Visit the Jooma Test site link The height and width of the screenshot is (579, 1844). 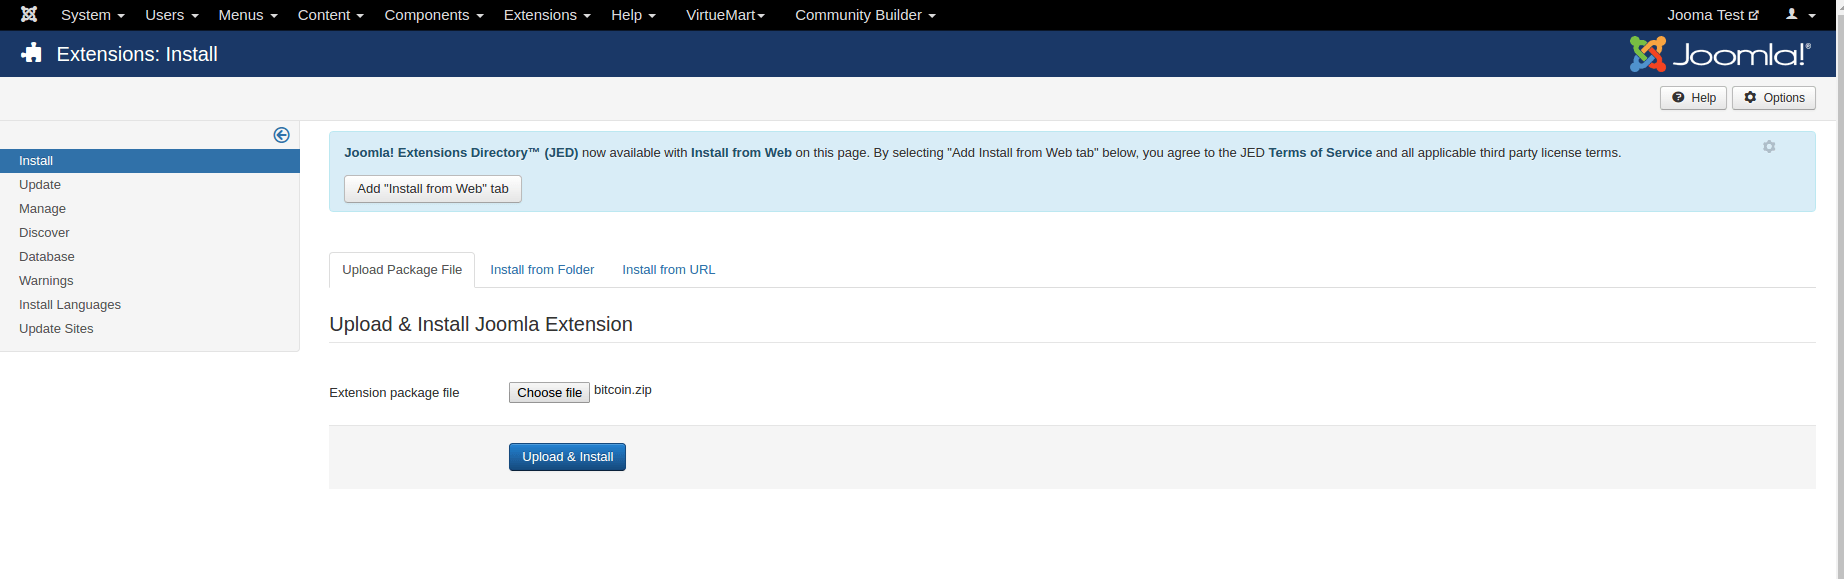pos(1713,15)
